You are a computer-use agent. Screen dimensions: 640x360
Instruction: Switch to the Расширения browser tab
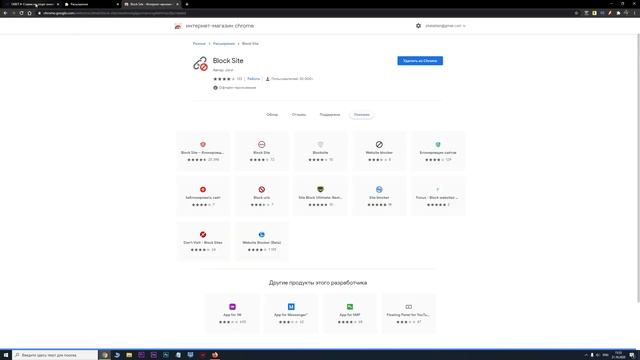pyautogui.click(x=92, y=4)
